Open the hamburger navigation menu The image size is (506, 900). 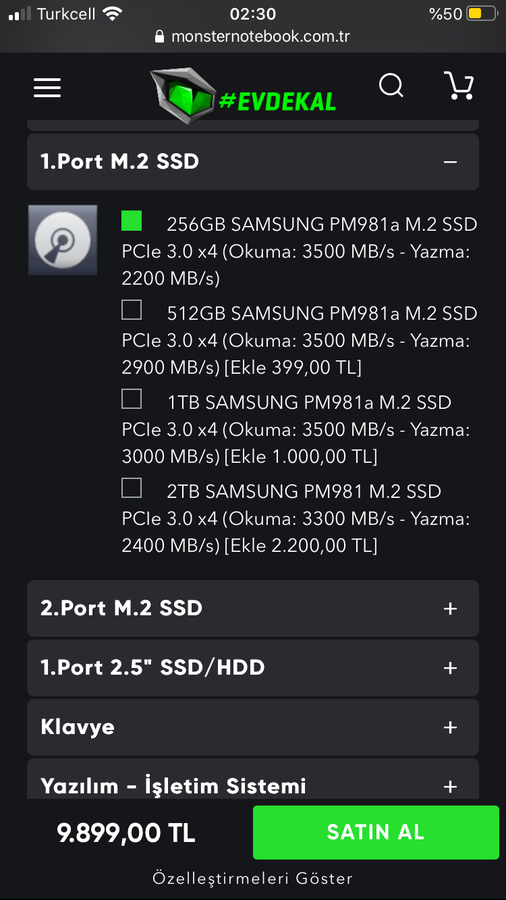coord(47,87)
